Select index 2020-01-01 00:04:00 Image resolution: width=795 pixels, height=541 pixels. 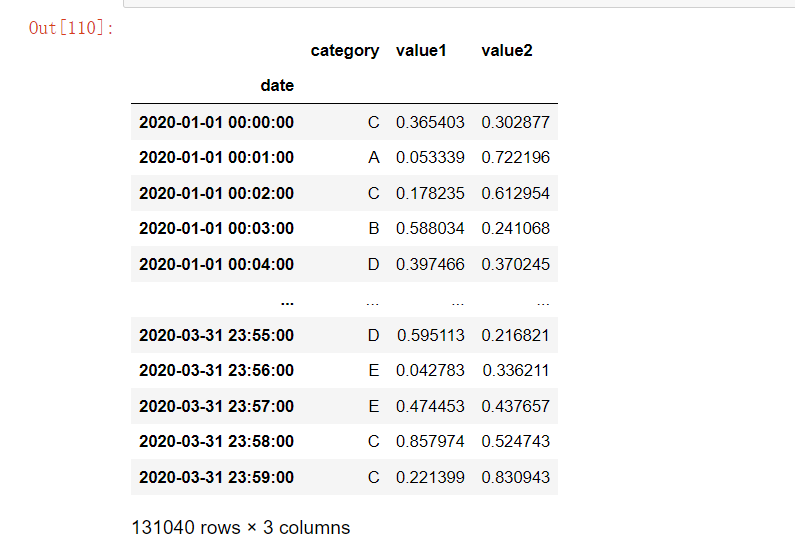click(216, 264)
